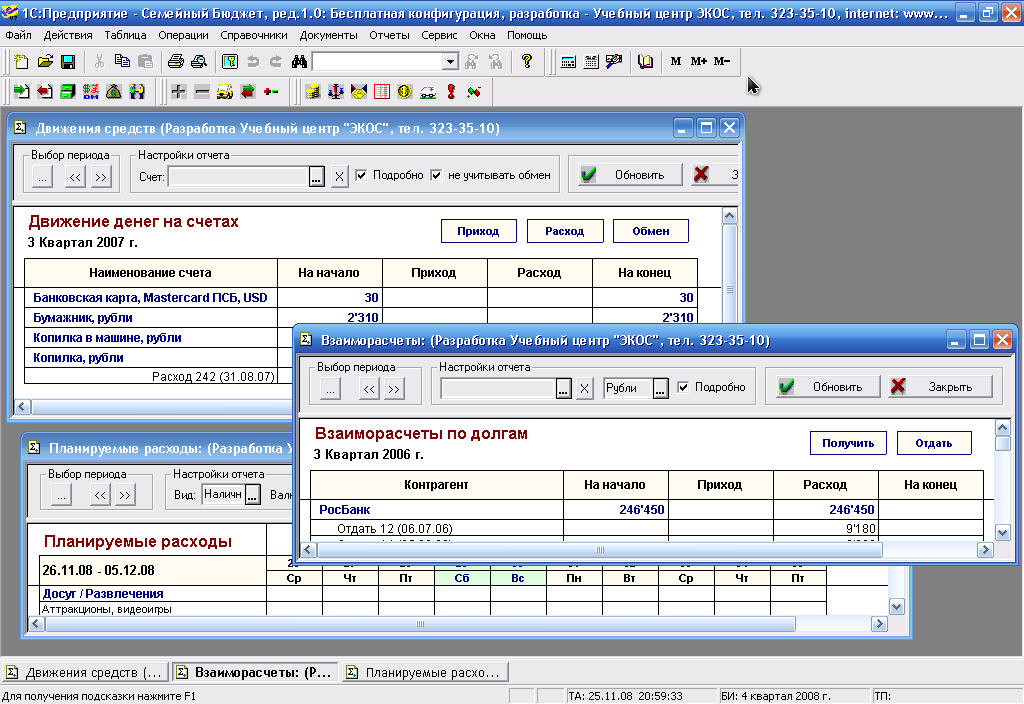Click the Счет input field
This screenshot has height=704, width=1024.
pyautogui.click(x=238, y=176)
